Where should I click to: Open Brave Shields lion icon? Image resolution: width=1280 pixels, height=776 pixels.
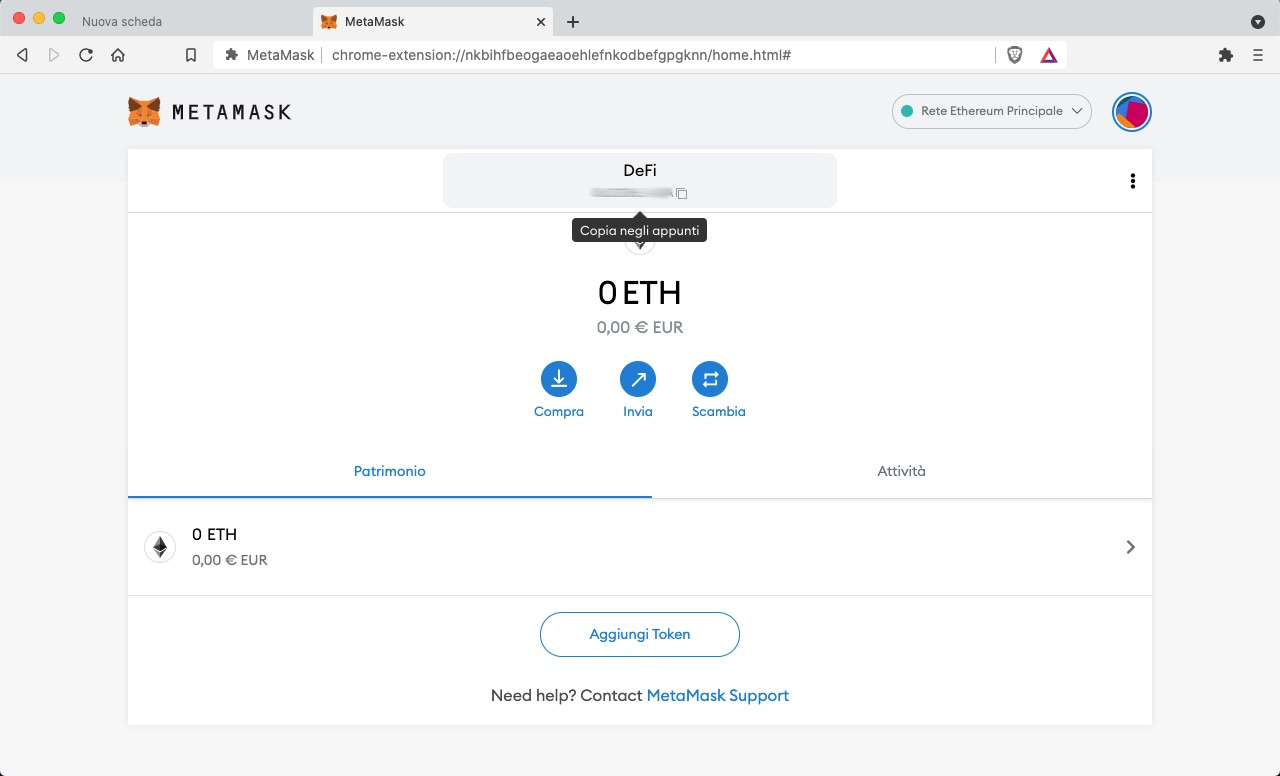pyautogui.click(x=1014, y=55)
